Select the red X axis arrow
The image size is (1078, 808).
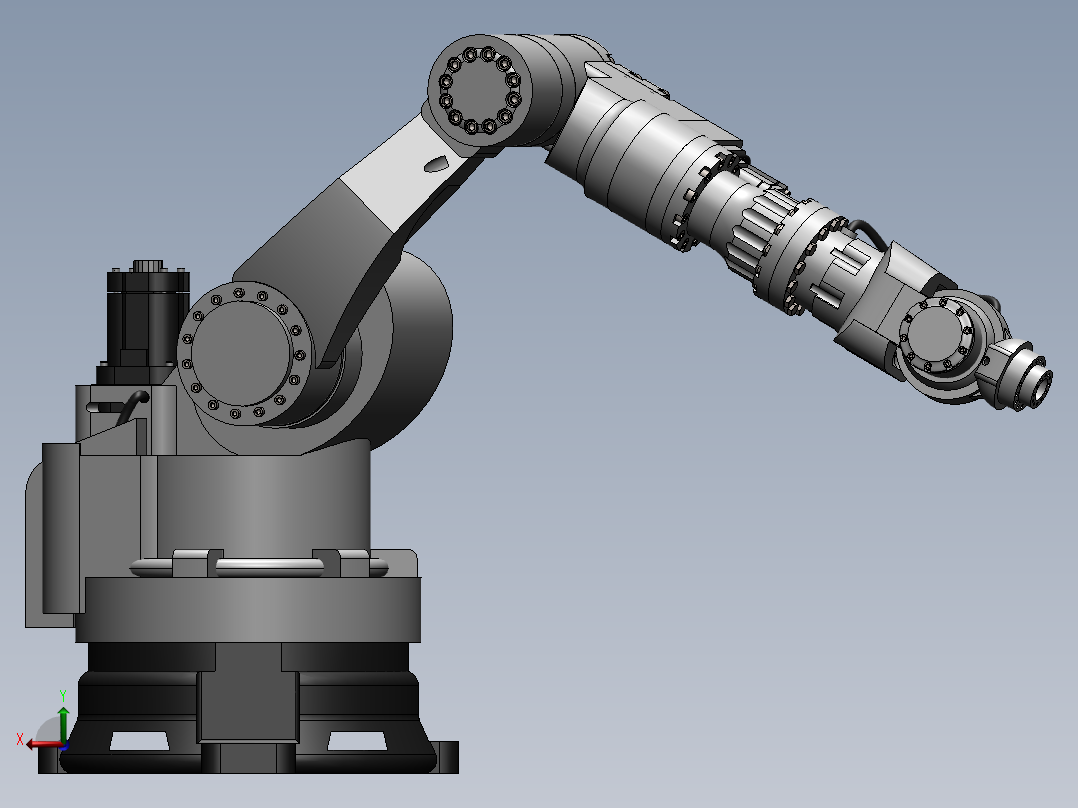40,743
